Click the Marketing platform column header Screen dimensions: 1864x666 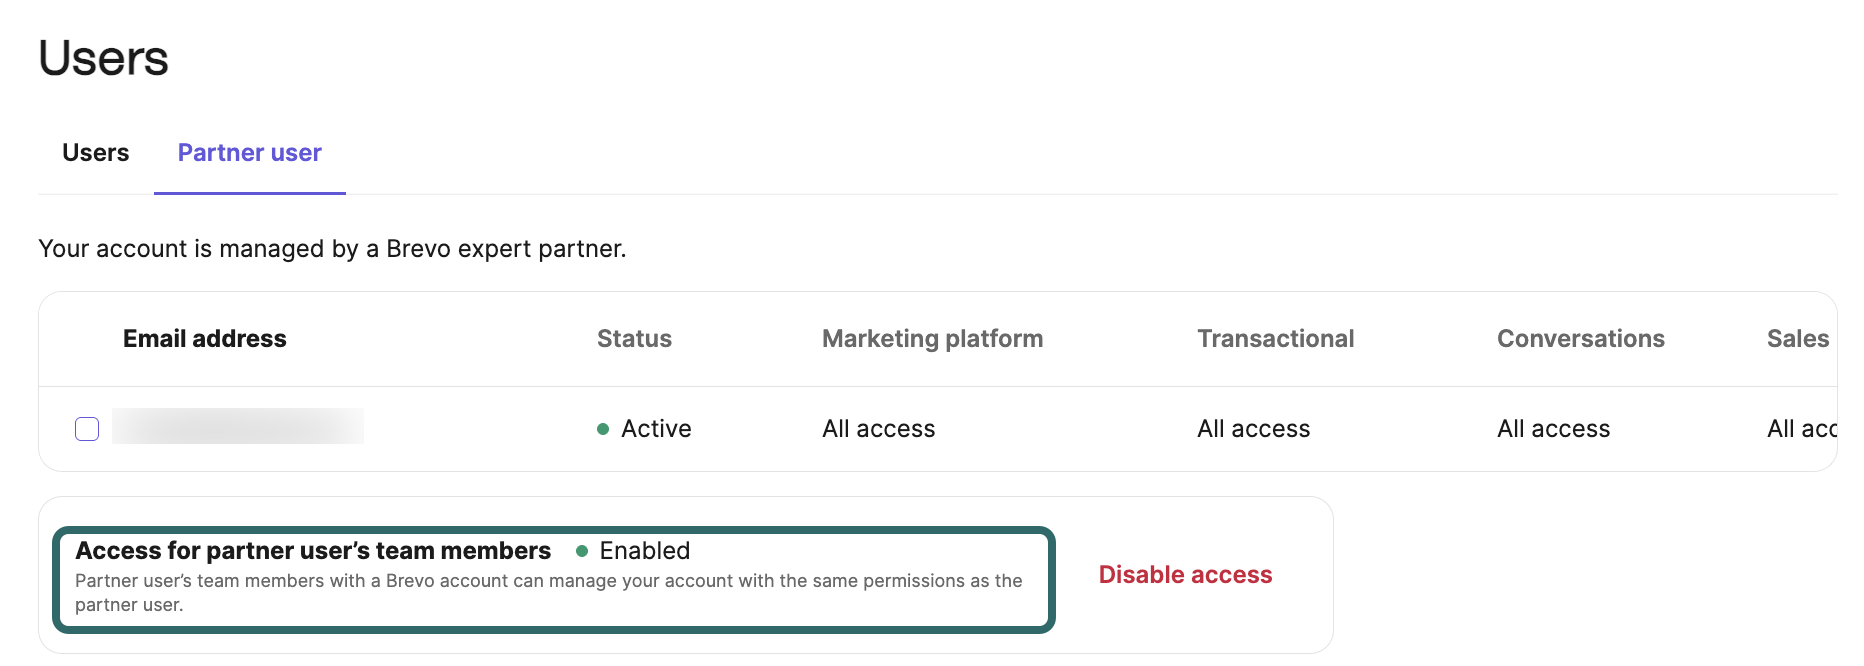pos(932,339)
